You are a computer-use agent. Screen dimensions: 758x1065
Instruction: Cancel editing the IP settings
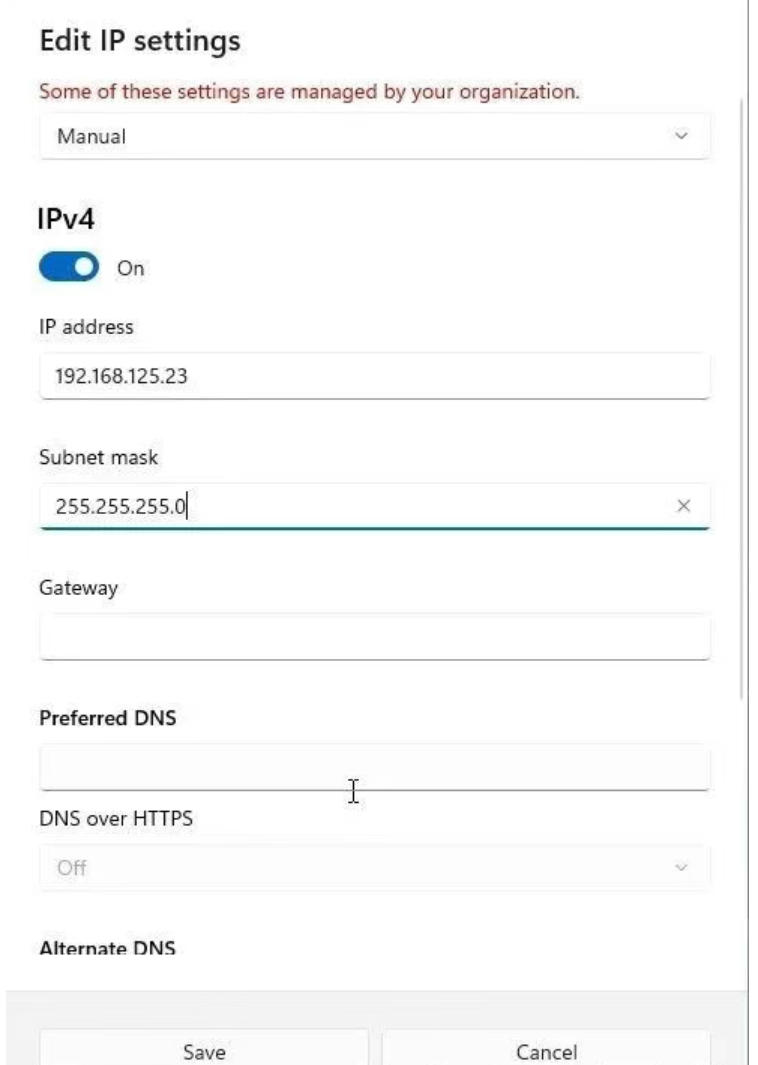pos(546,1051)
